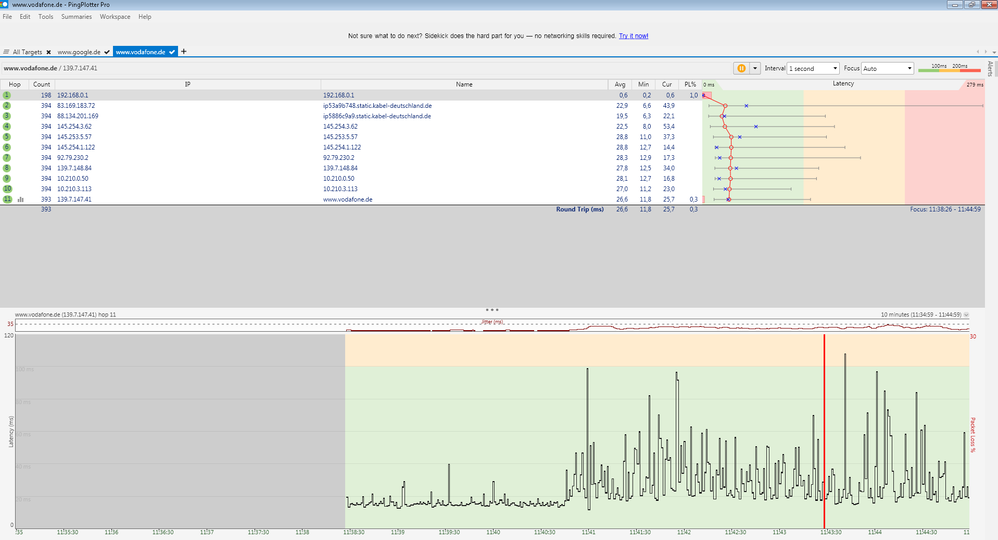Viewport: 998px width, 540px height.
Task: Click IP 83.169.183.72 in hop 2
Action: tap(76, 106)
